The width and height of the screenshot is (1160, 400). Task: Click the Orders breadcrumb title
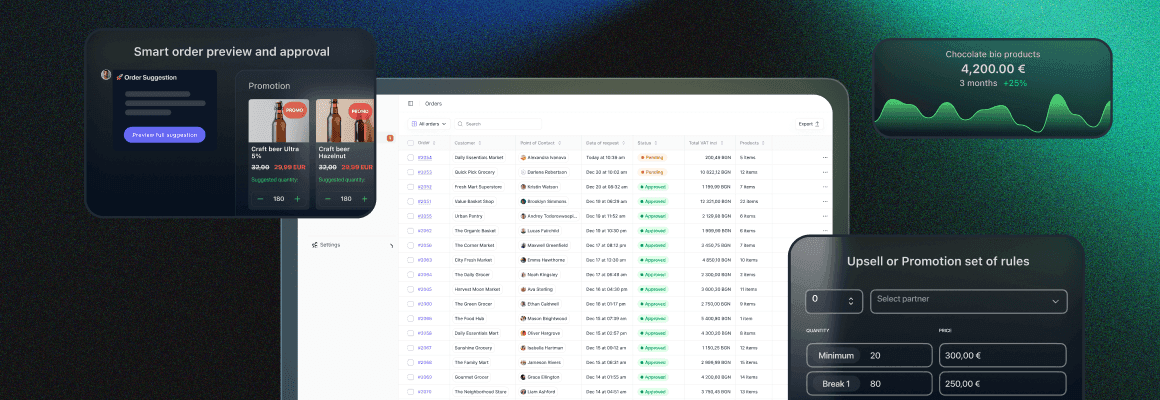[433, 104]
